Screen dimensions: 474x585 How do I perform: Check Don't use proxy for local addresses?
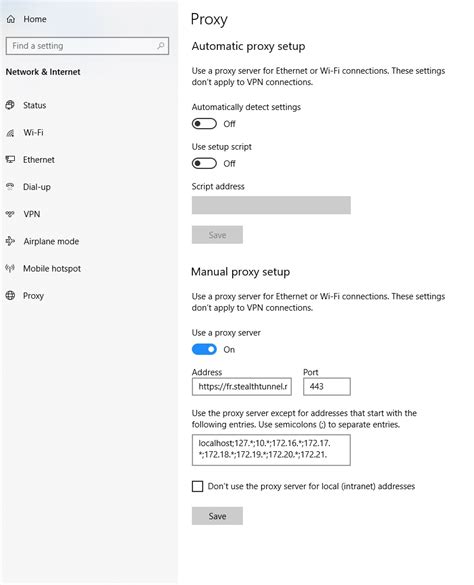[197, 486]
